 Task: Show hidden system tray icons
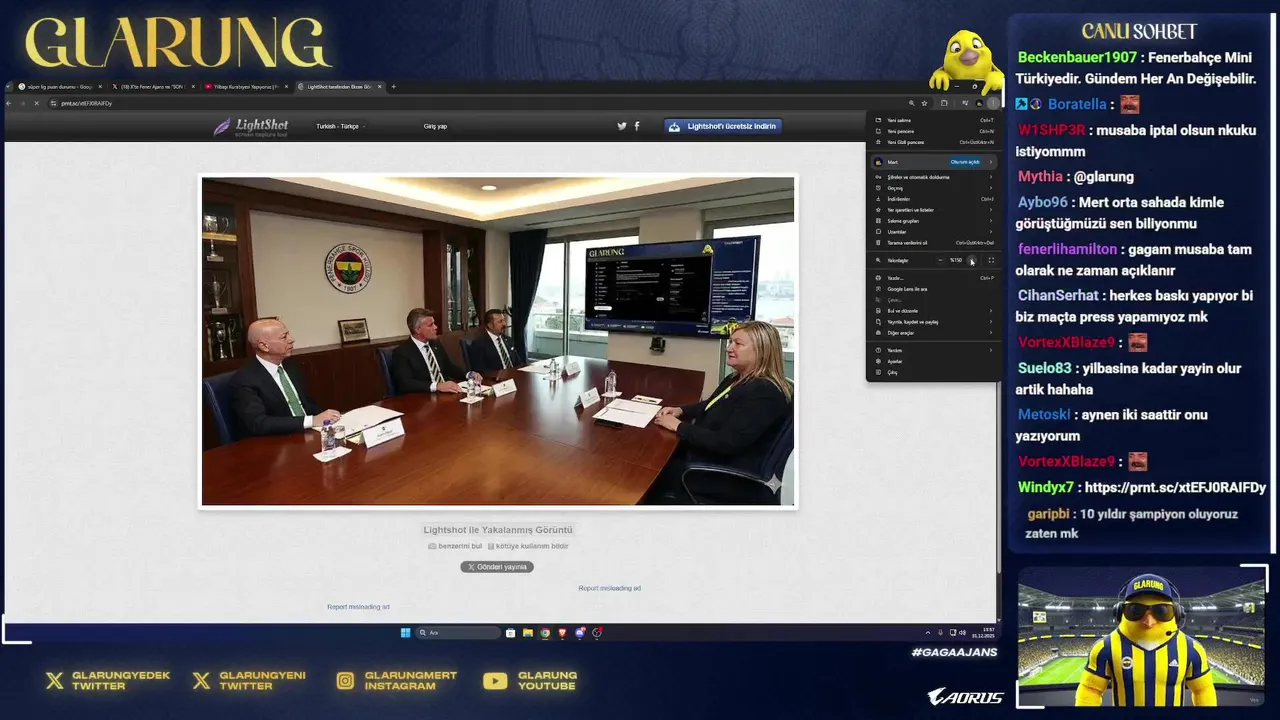927,633
